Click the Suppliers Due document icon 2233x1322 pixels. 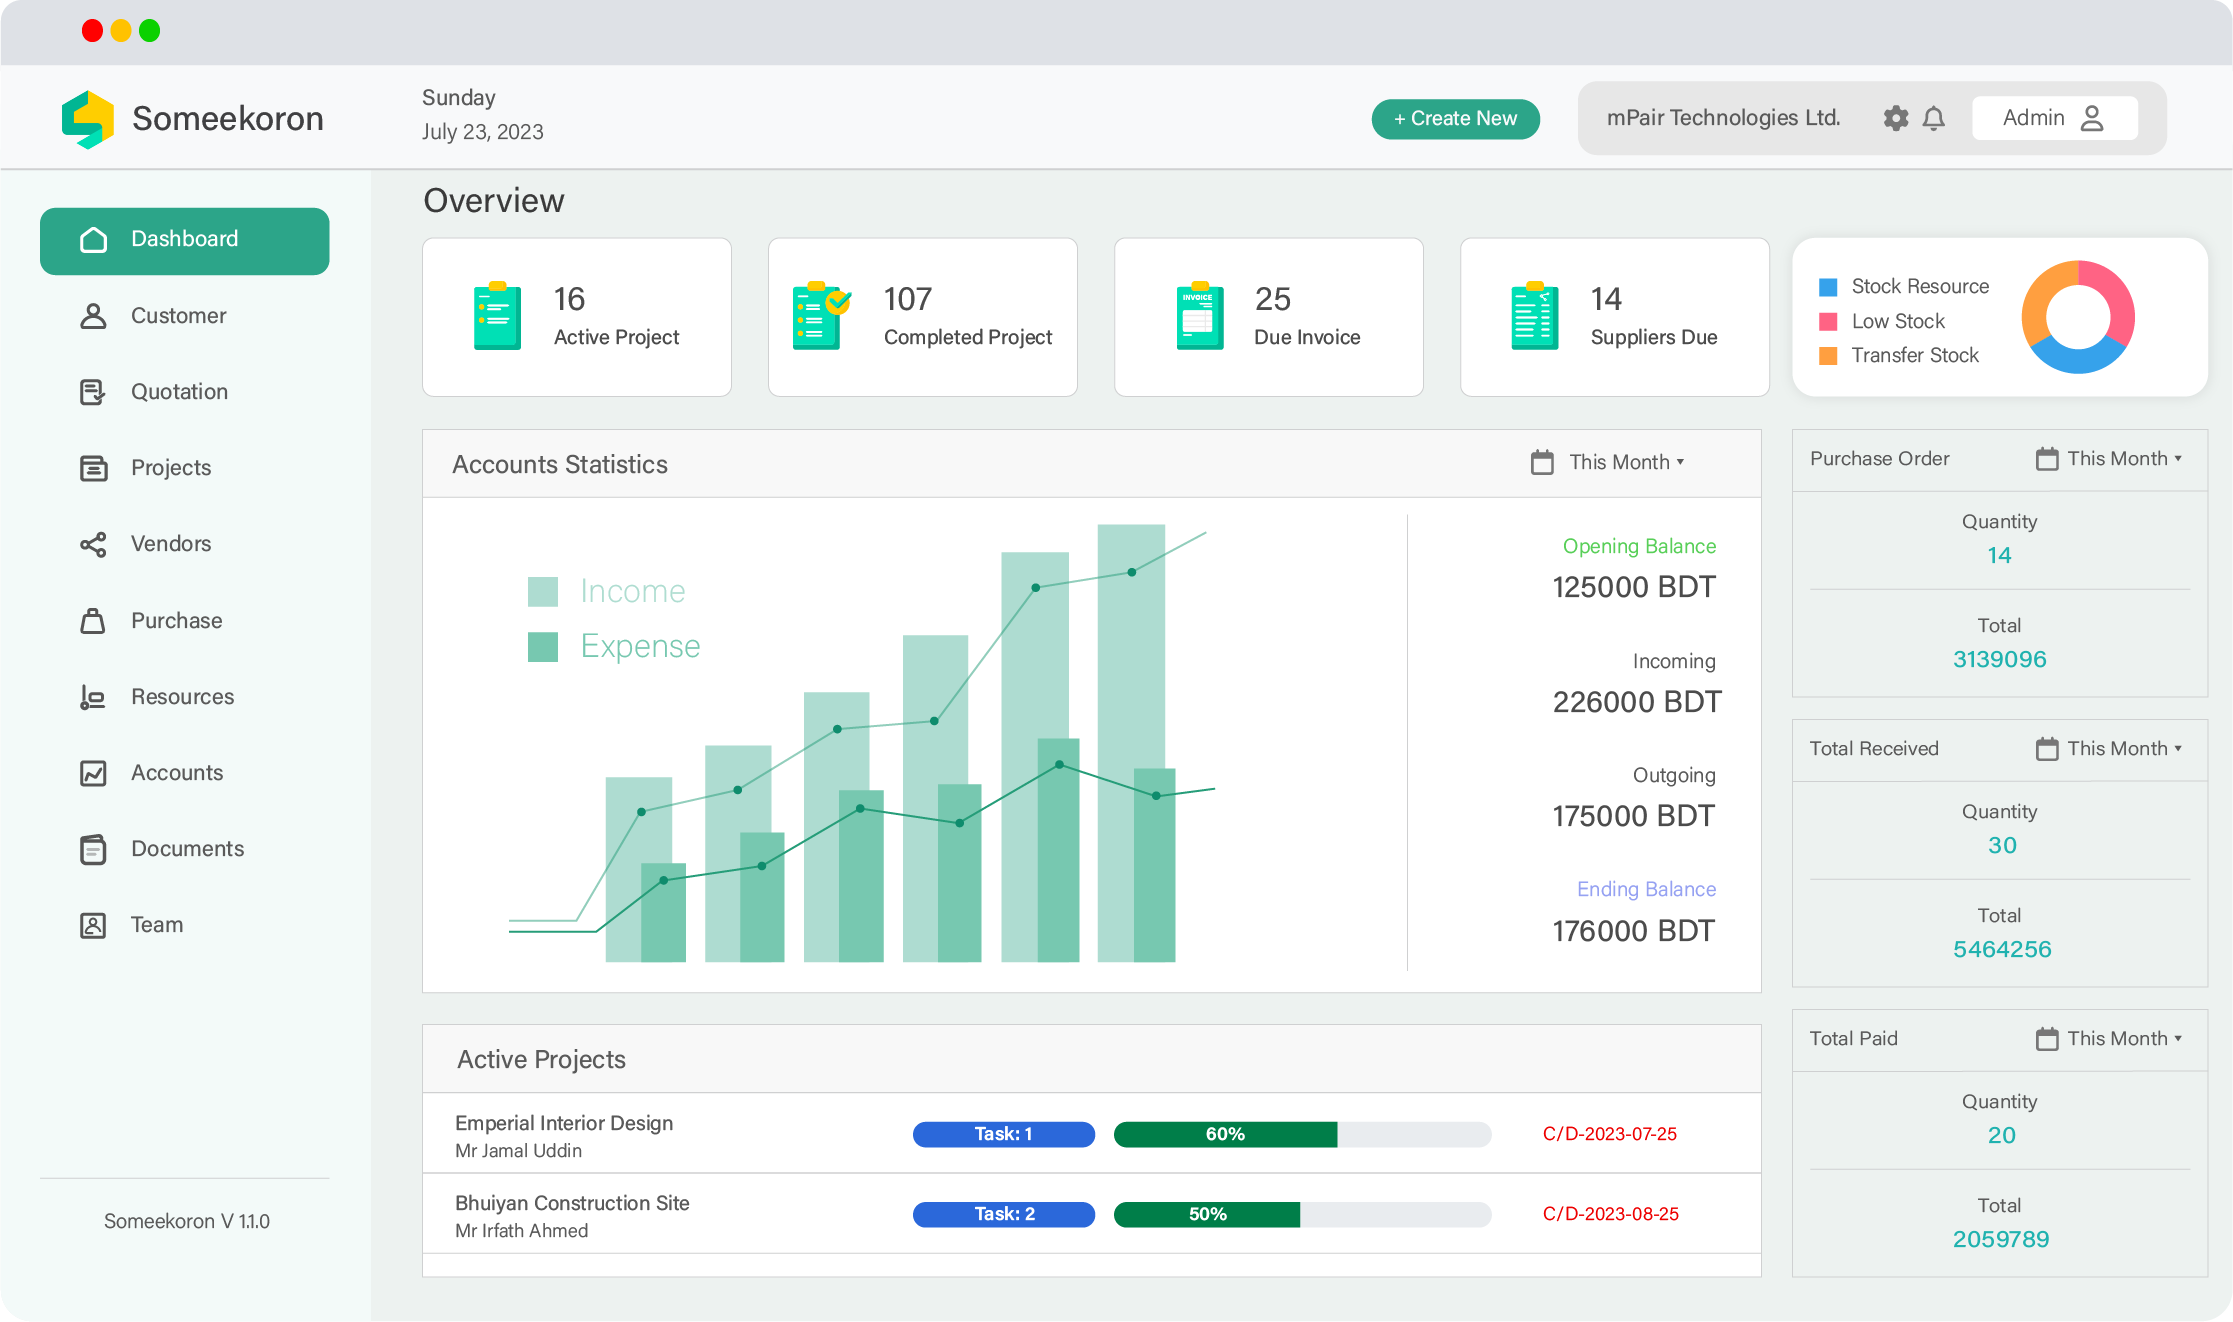(x=1534, y=316)
